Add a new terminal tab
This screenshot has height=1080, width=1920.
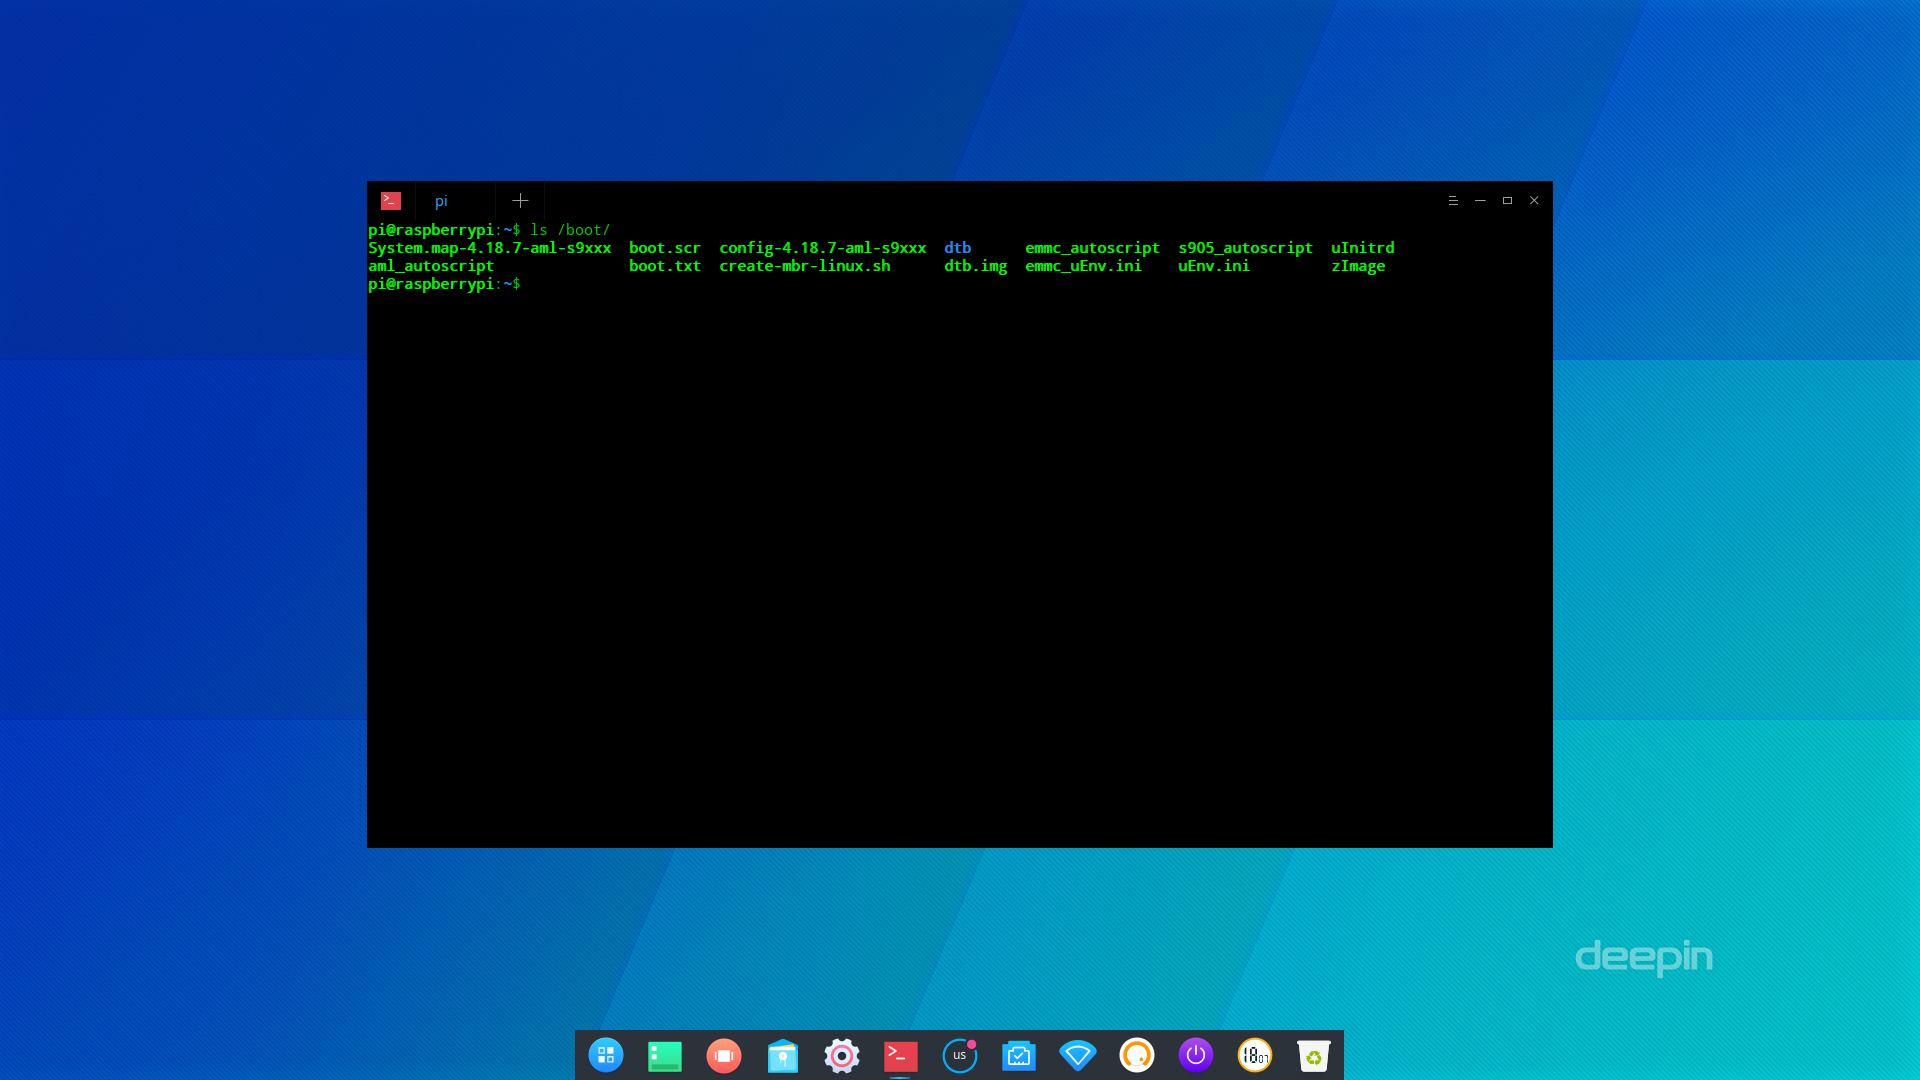520,200
